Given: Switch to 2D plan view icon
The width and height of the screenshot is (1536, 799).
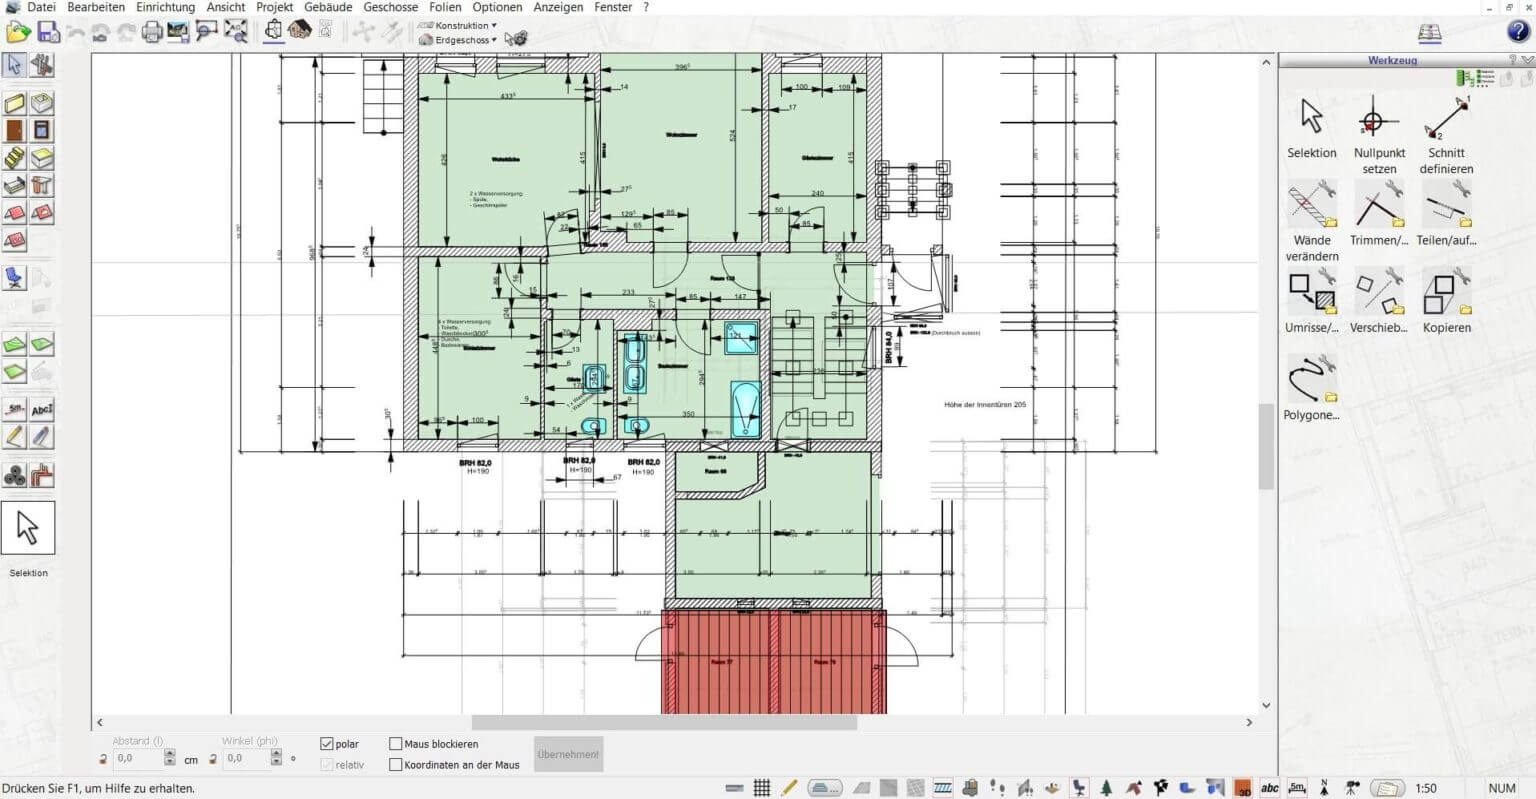Looking at the screenshot, I should pyautogui.click(x=273, y=30).
